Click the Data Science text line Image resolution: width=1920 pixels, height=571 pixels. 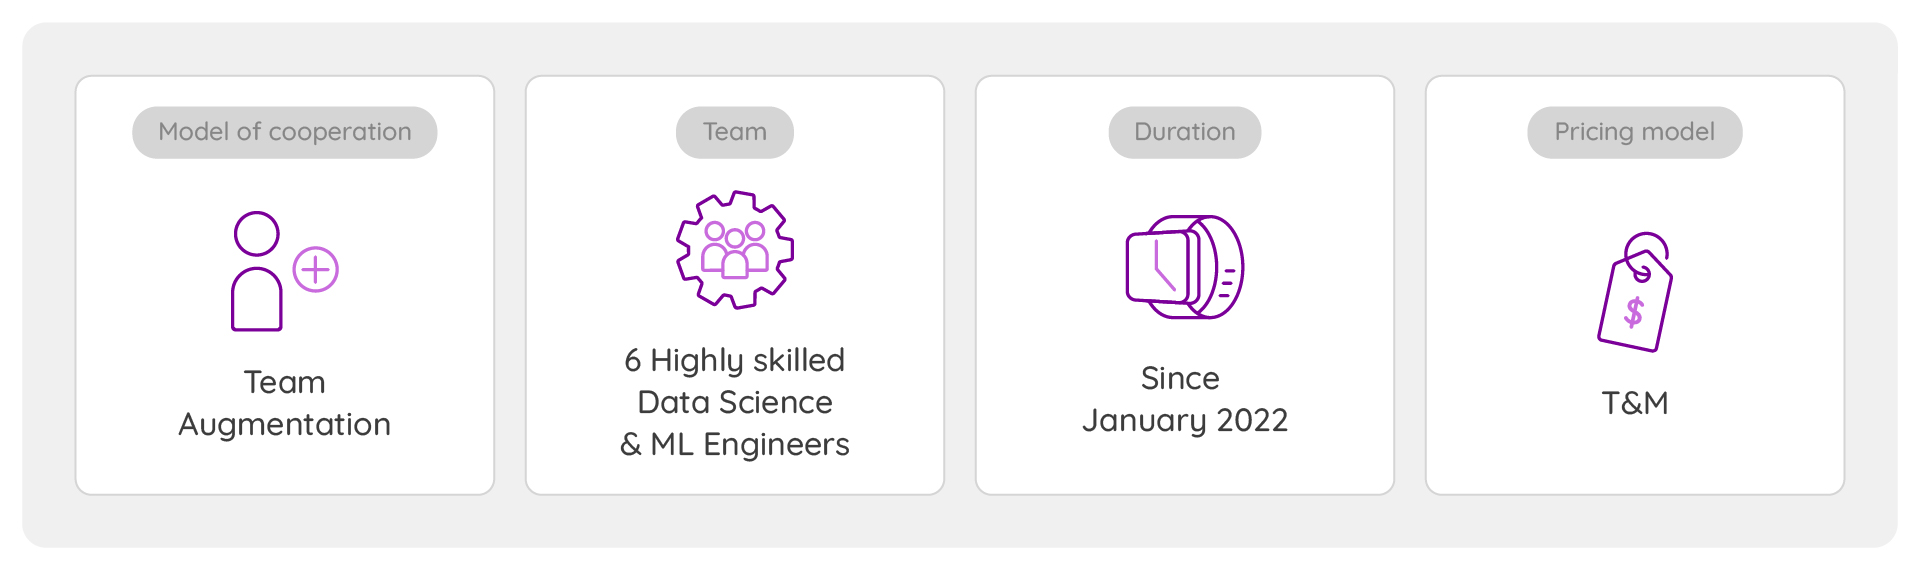(x=735, y=402)
